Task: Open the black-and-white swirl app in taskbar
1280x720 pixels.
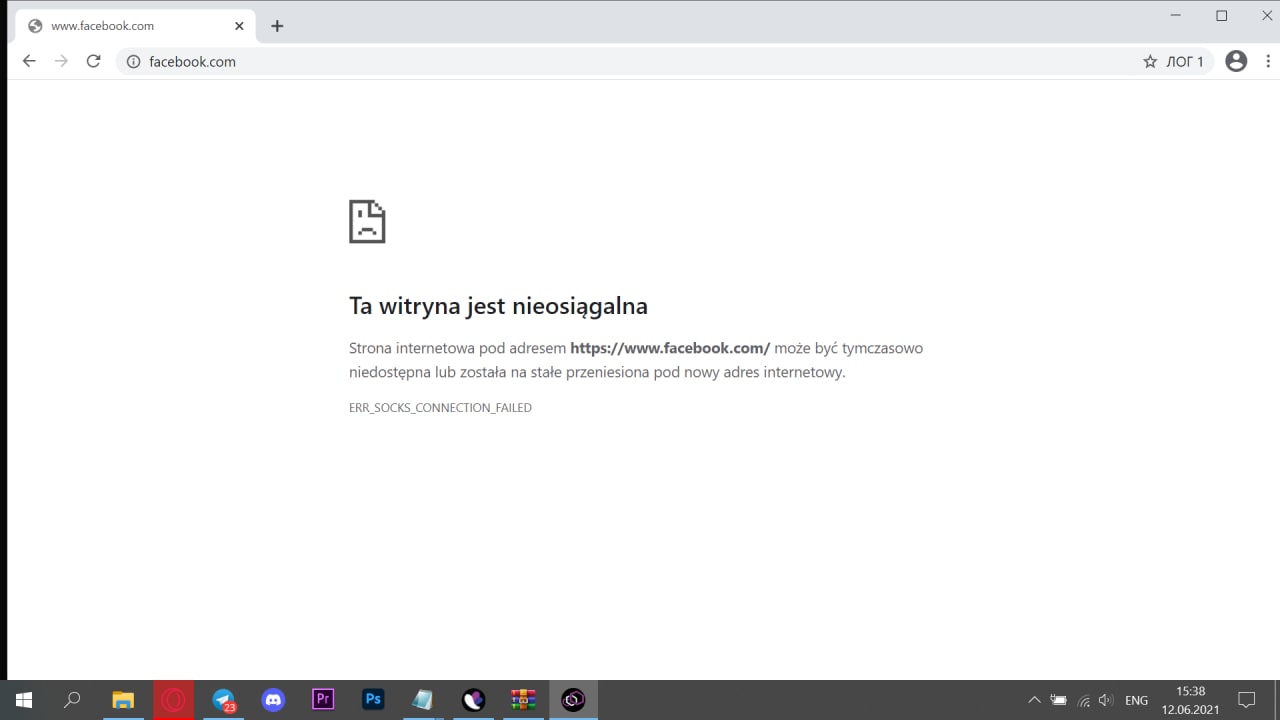Action: tap(473, 700)
